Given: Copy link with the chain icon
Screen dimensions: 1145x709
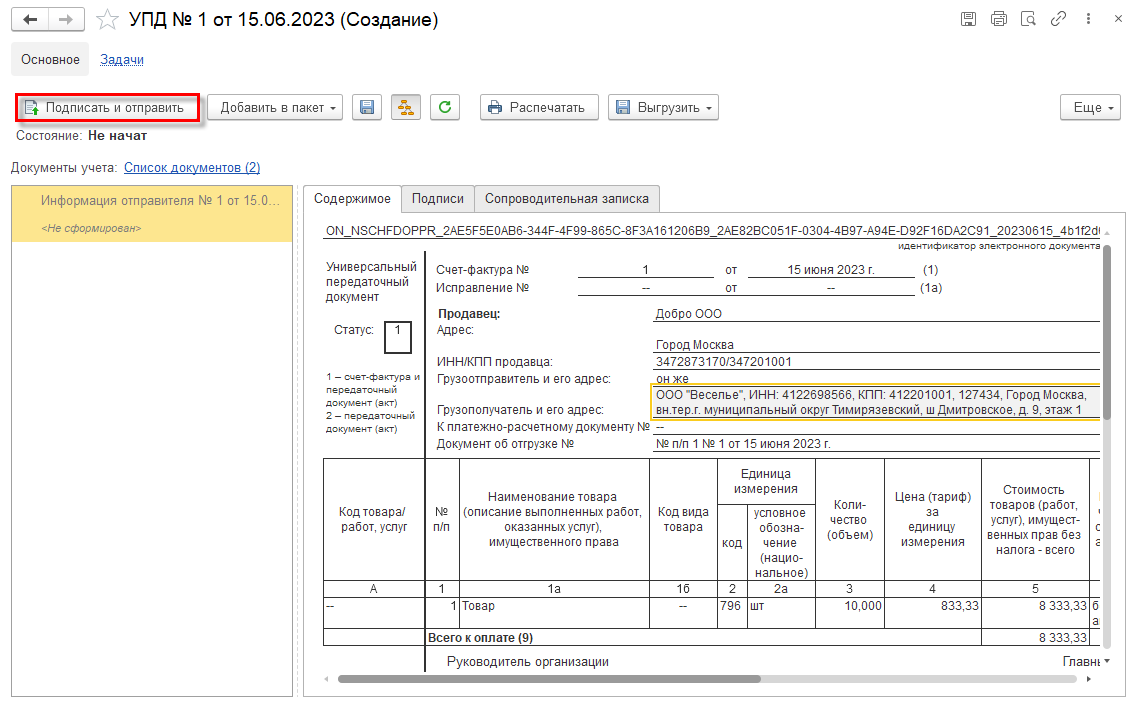Looking at the screenshot, I should pyautogui.click(x=1058, y=19).
